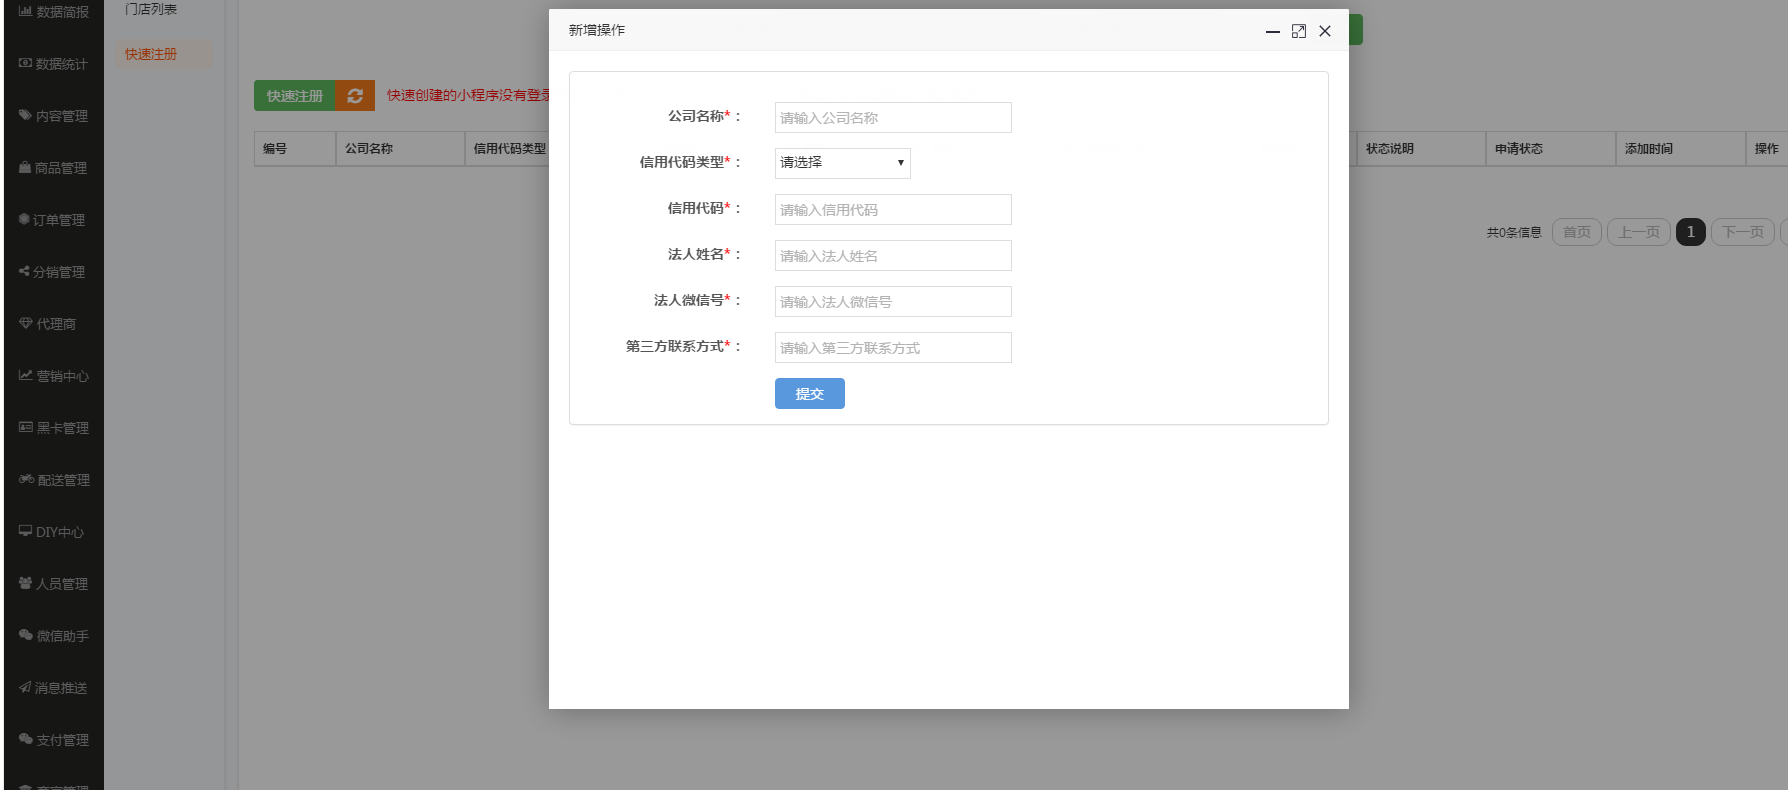Click the green 快速注册 button
The width and height of the screenshot is (1788, 790).
pos(295,96)
